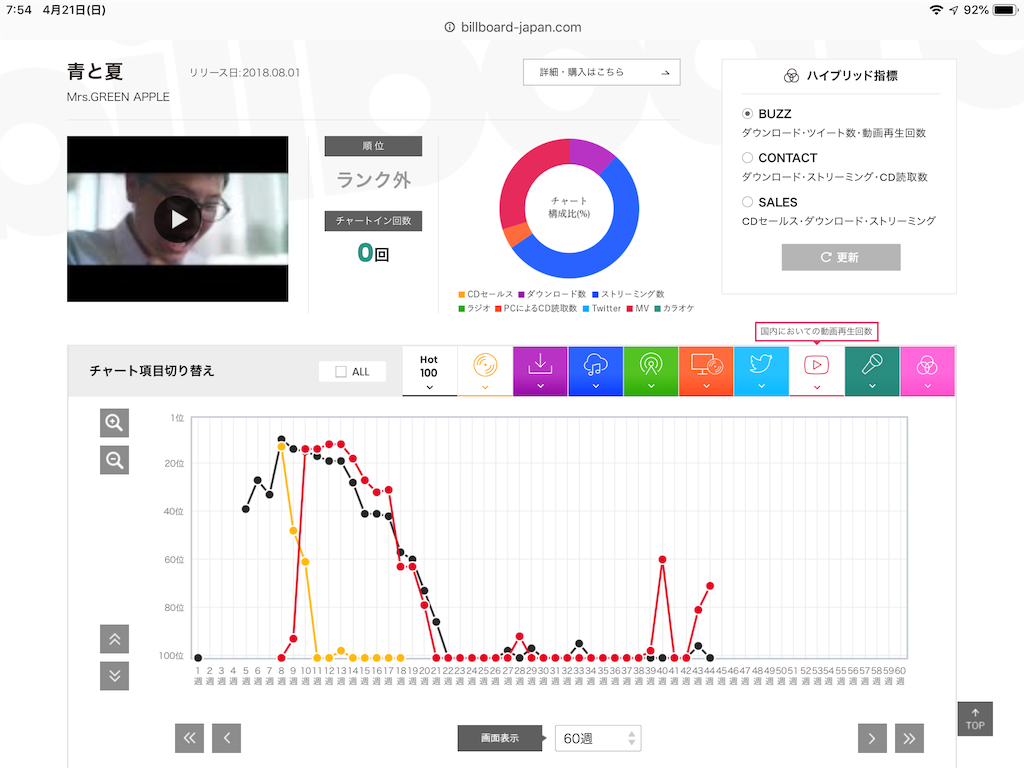
Task: Open the 60週 display range dropdown
Action: 598,738
